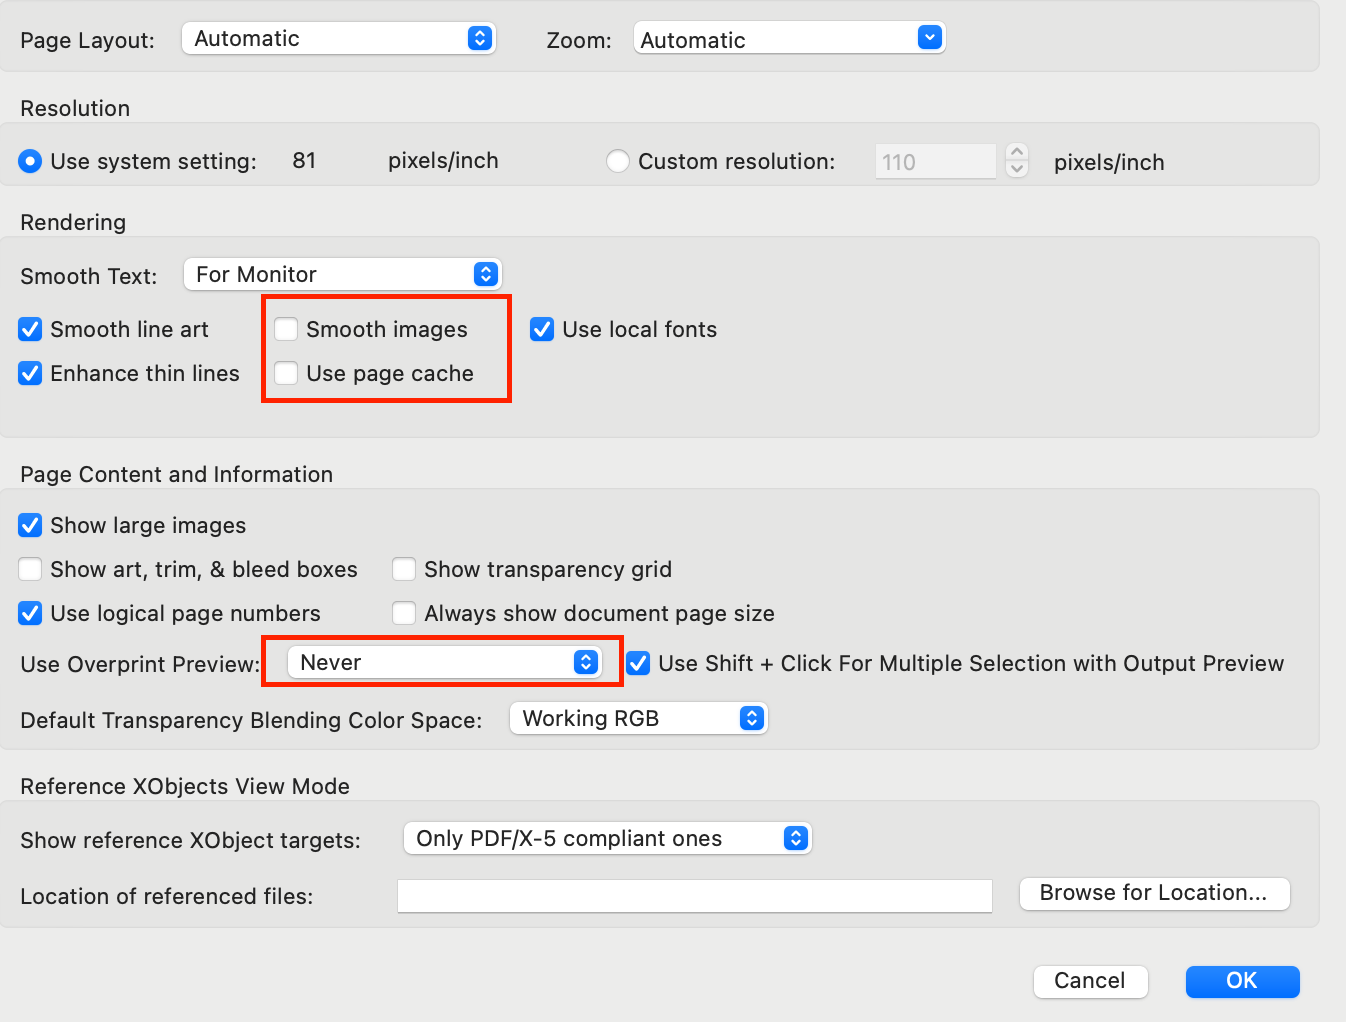1346x1022 pixels.
Task: Disable Shift + Click multiple selection option
Action: click(x=638, y=663)
